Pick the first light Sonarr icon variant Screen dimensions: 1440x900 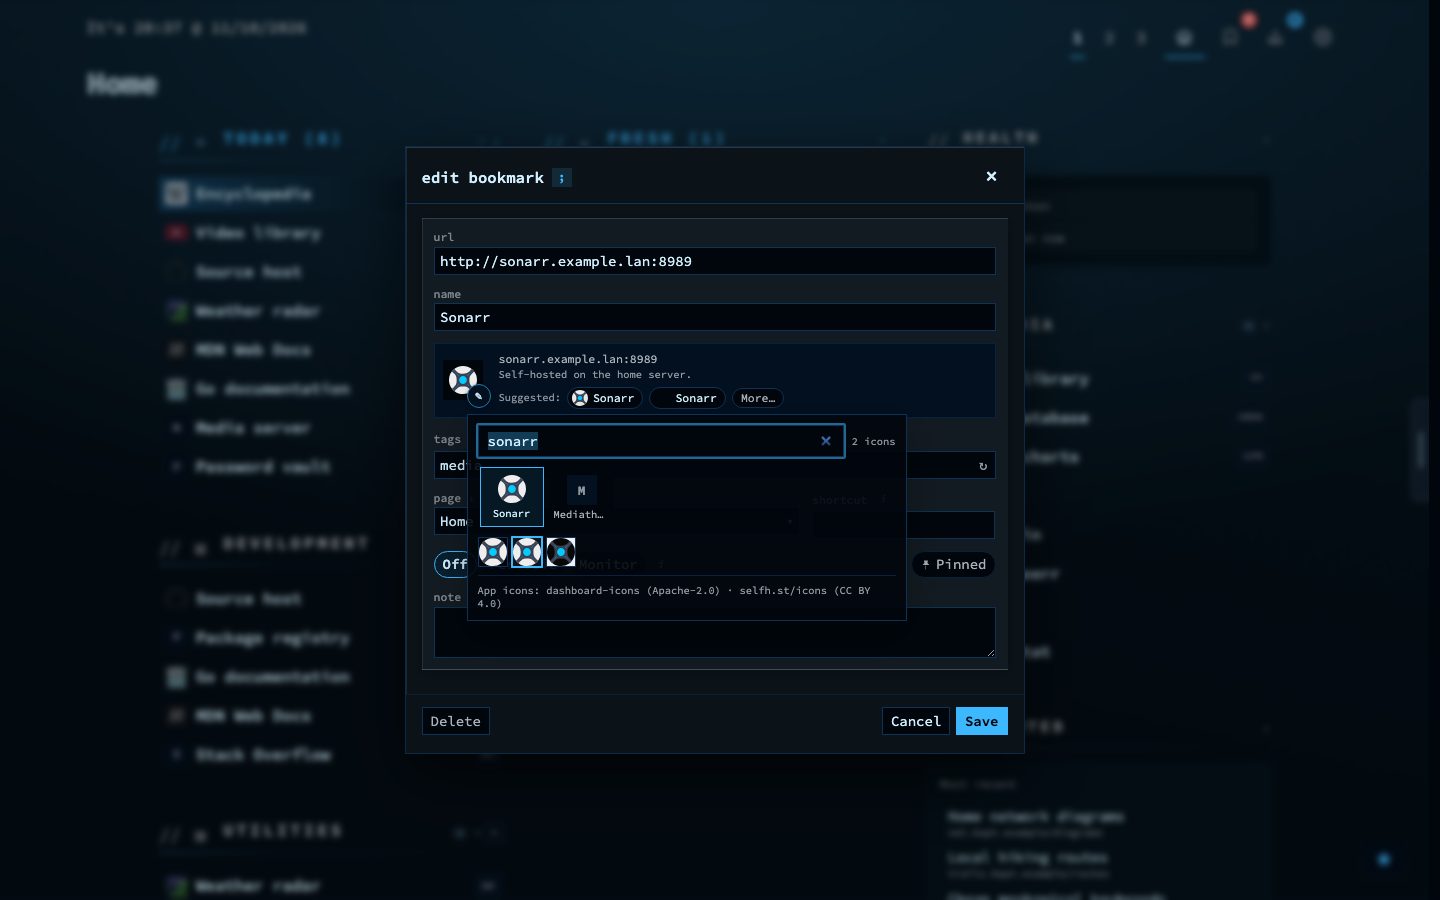493,552
